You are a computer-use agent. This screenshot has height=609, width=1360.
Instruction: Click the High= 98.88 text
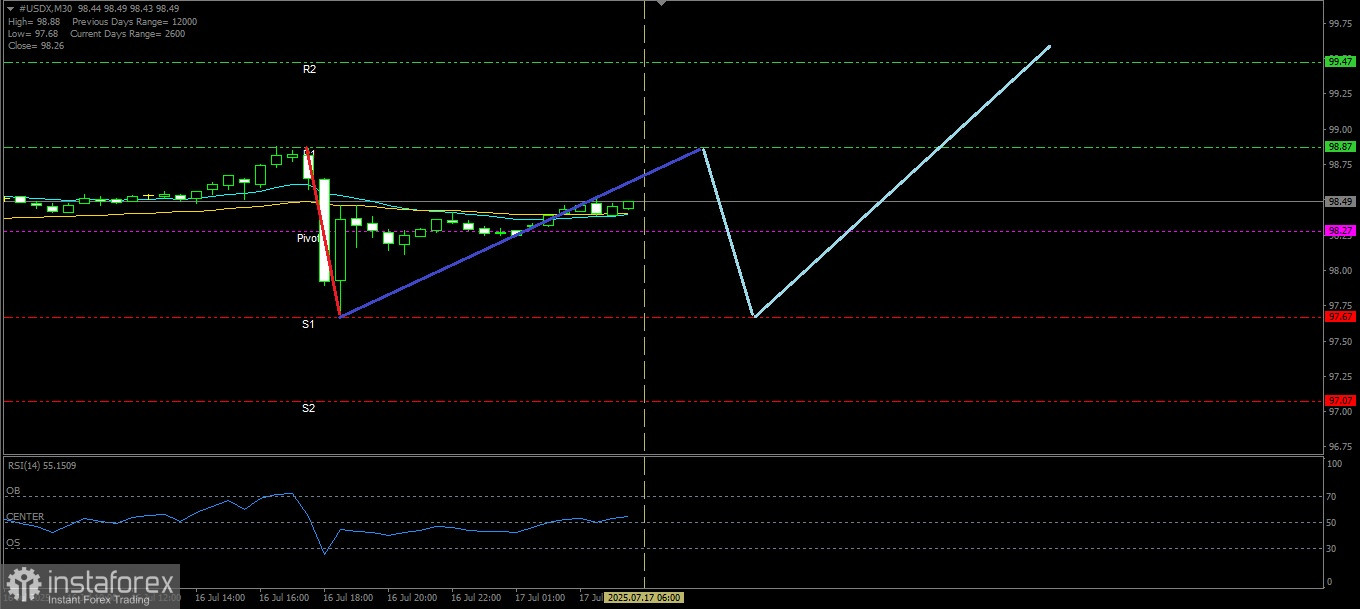(x=33, y=21)
